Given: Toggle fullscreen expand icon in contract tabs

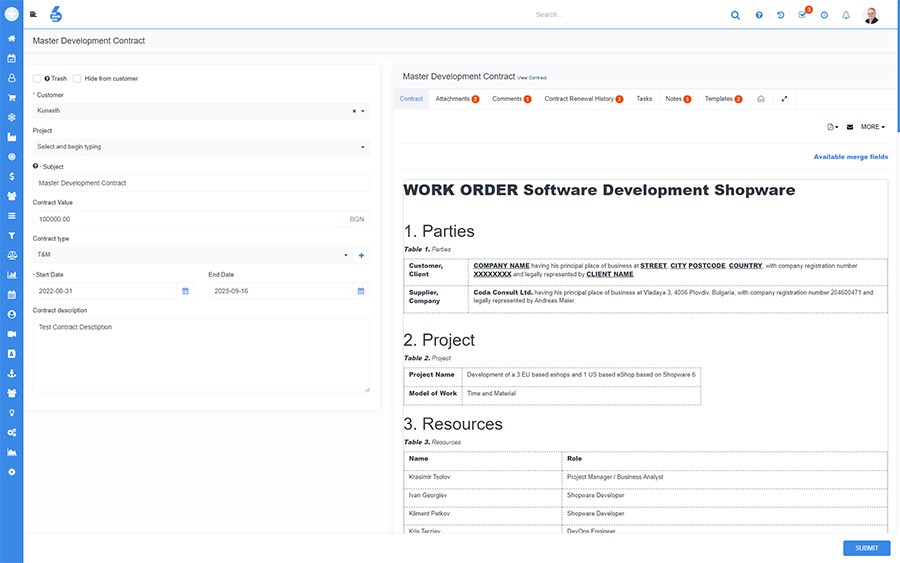Looking at the screenshot, I should click(784, 99).
